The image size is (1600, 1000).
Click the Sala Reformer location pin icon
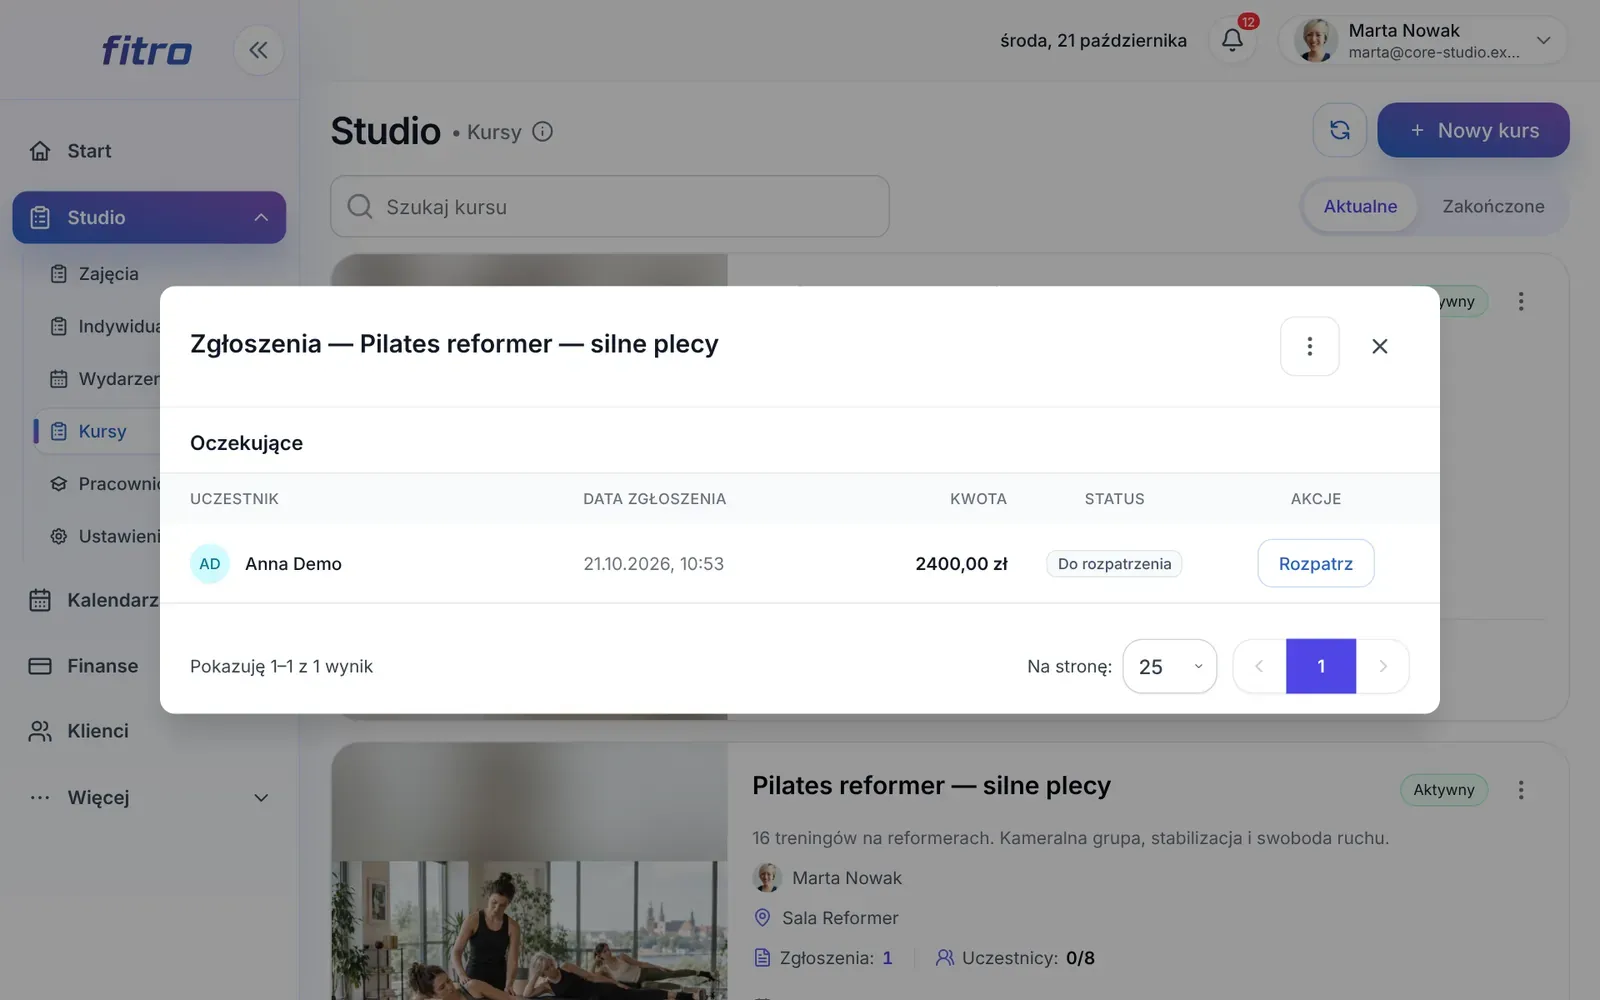coord(762,918)
